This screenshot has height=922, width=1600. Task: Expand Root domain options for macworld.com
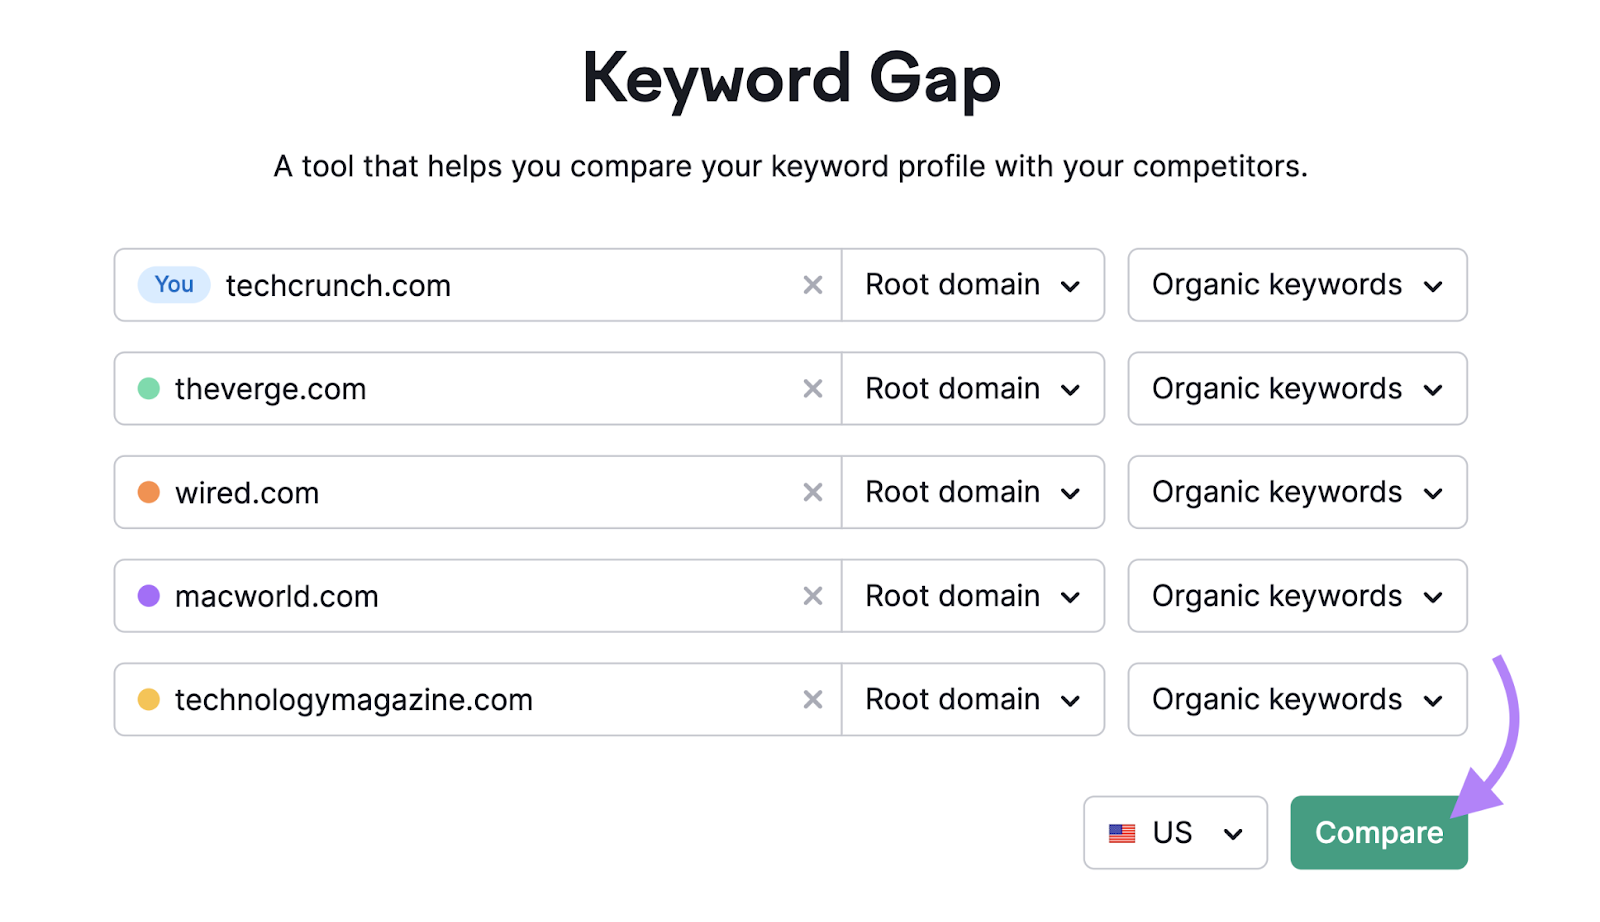(972, 596)
